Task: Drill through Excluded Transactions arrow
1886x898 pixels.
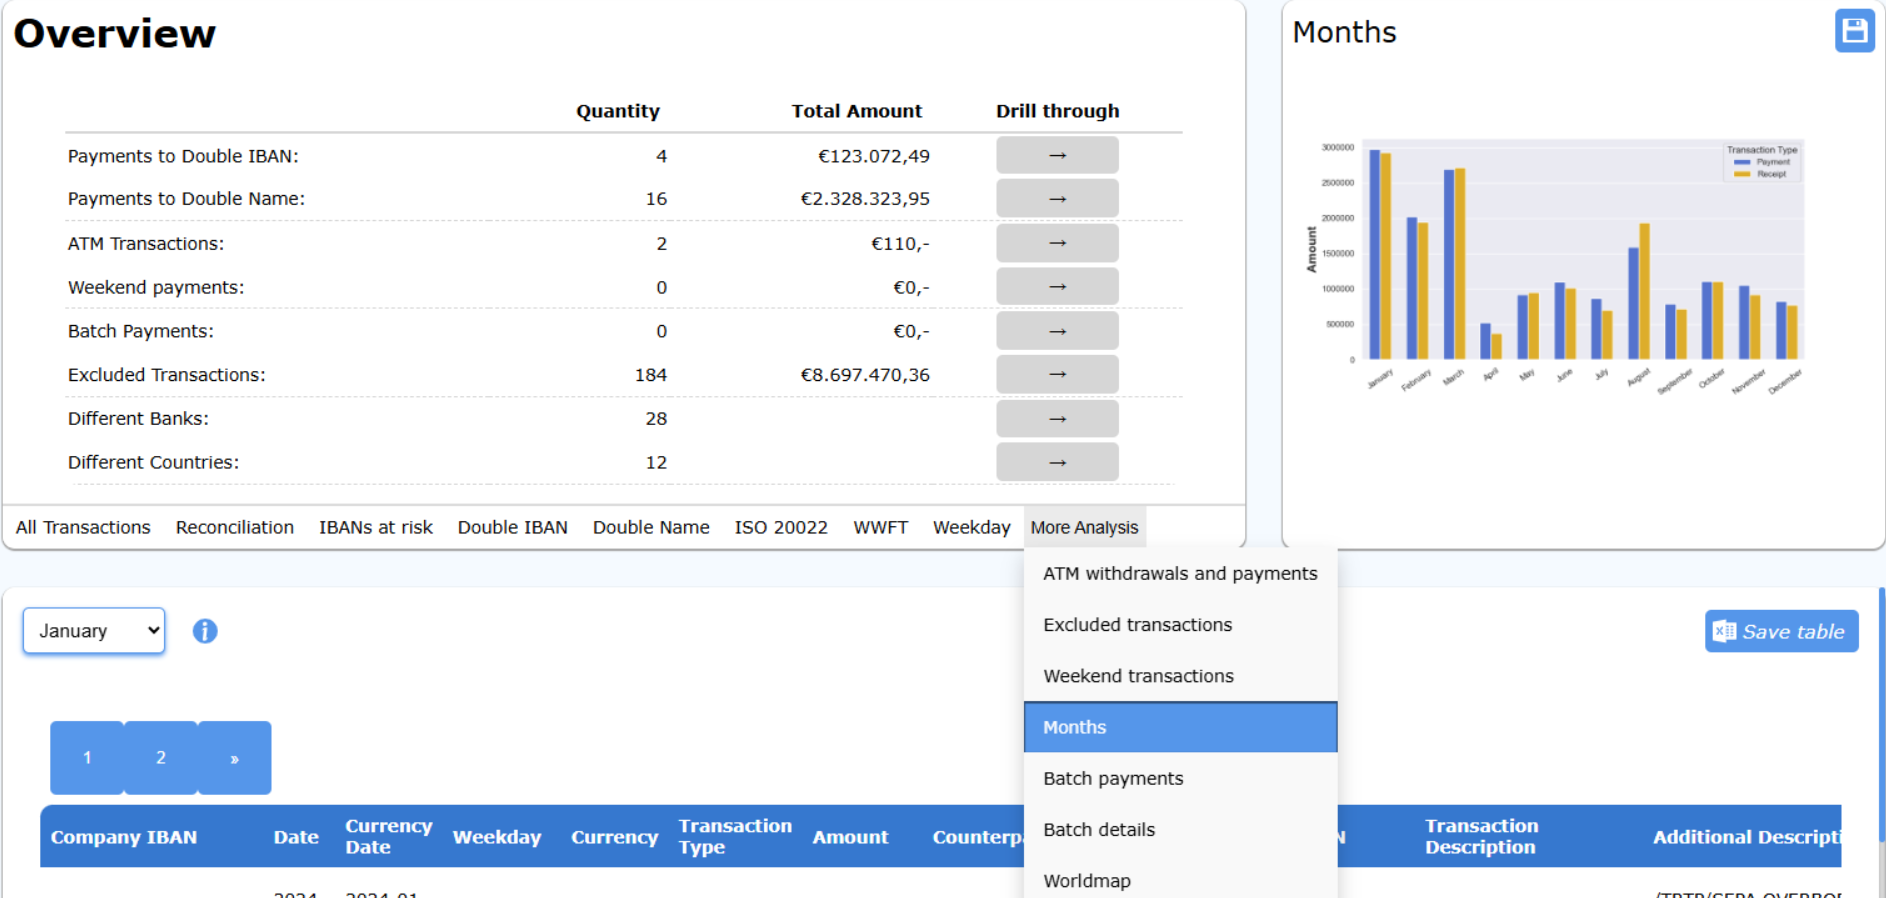Action: coord(1056,375)
